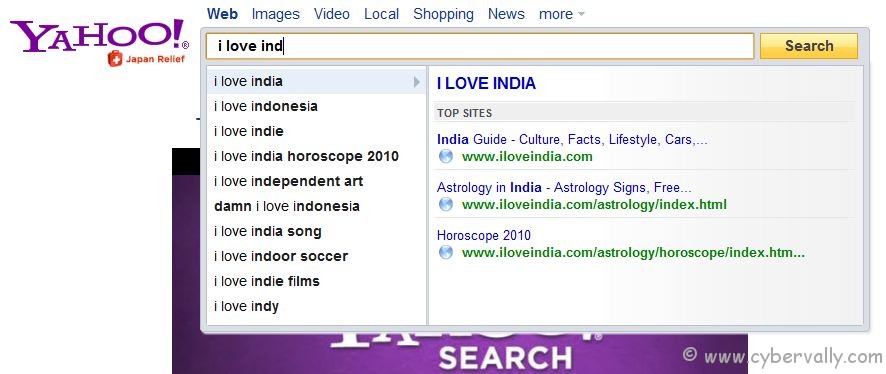Screen dimensions: 886x374
Task: Choose 'i love india horoscope 2010' suggestion
Action: tap(316, 156)
